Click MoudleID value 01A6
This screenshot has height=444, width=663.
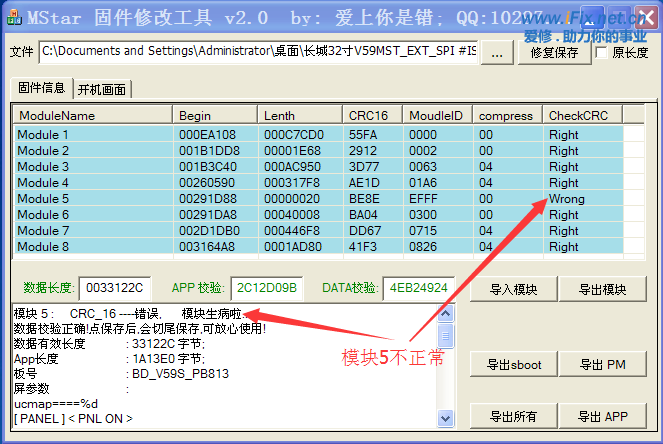coord(423,183)
